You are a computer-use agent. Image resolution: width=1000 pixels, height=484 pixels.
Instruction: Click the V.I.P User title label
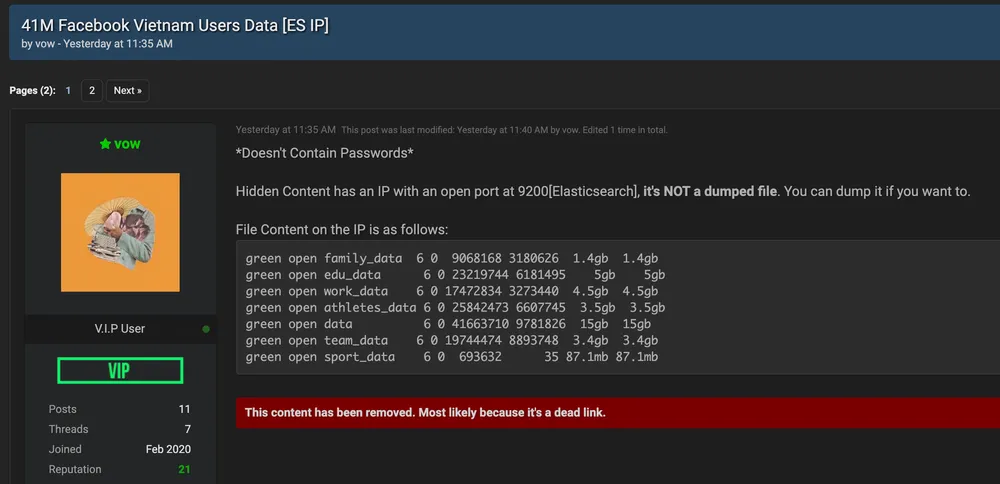[120, 329]
